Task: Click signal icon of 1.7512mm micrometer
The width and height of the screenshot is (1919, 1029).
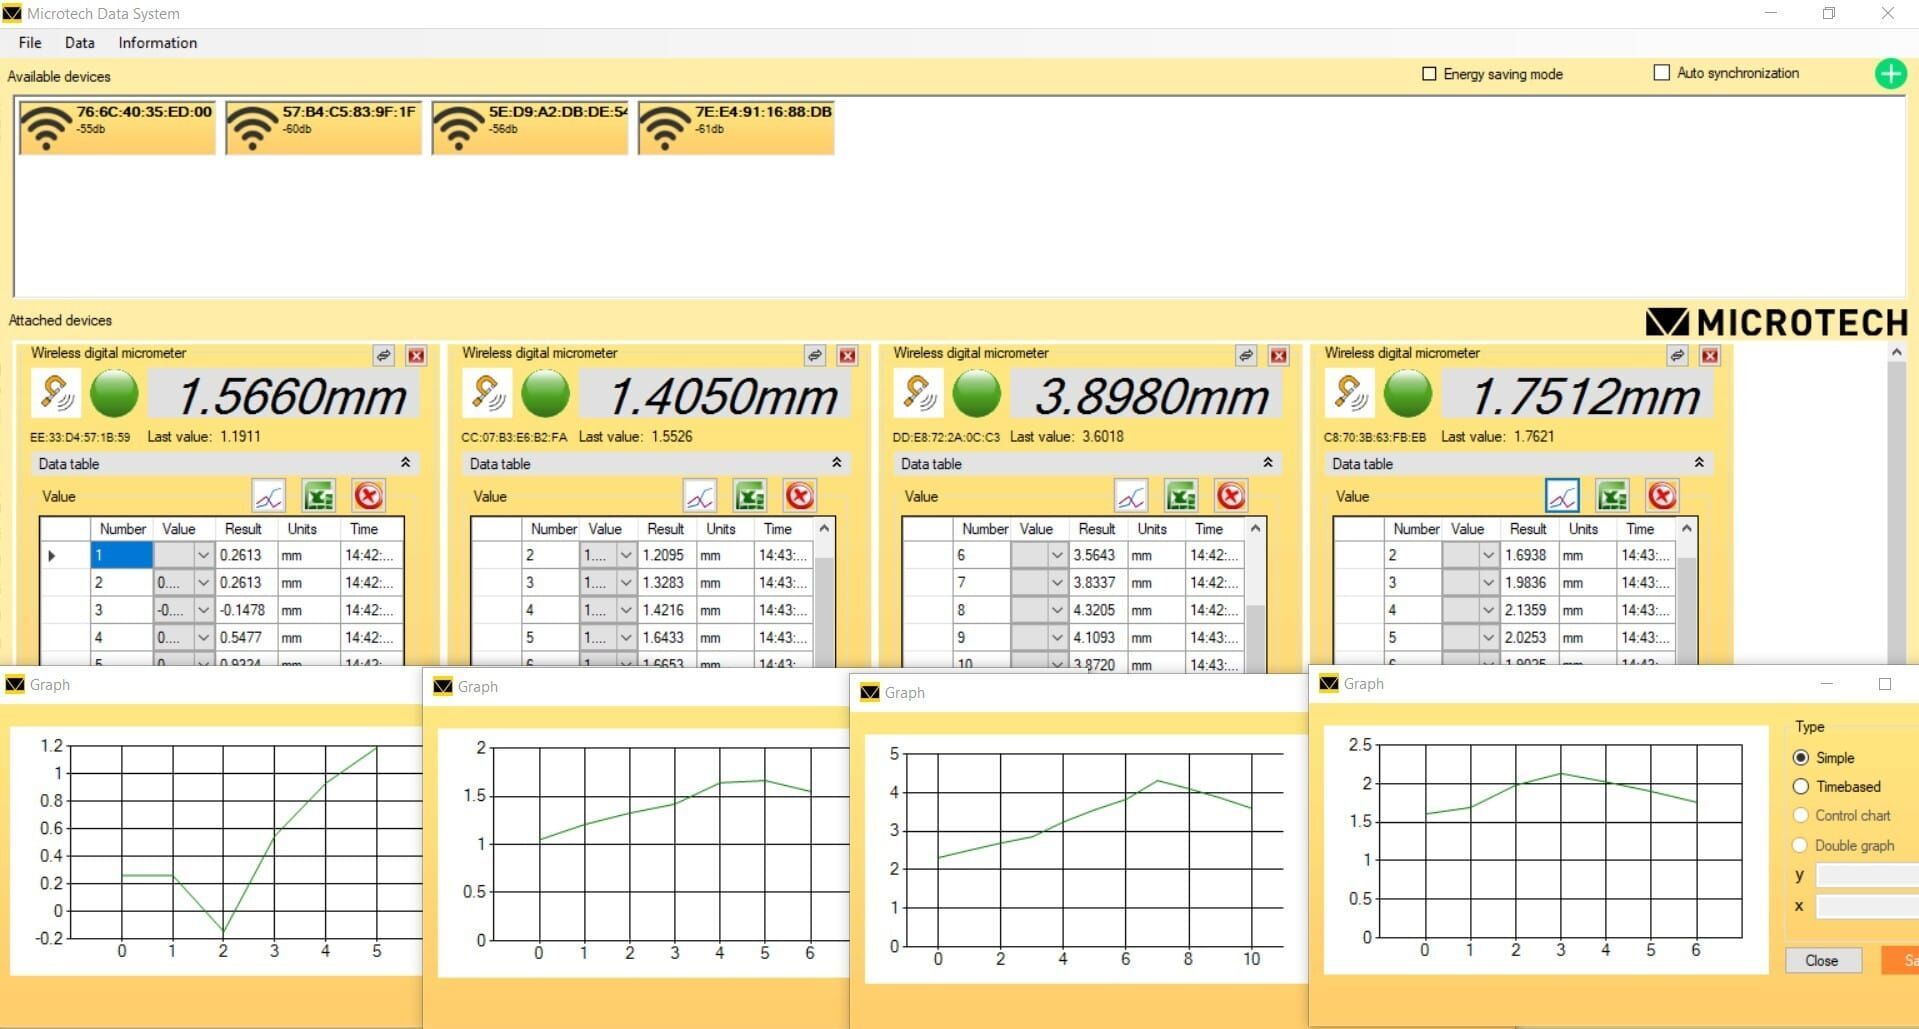Action: pyautogui.click(x=1350, y=393)
